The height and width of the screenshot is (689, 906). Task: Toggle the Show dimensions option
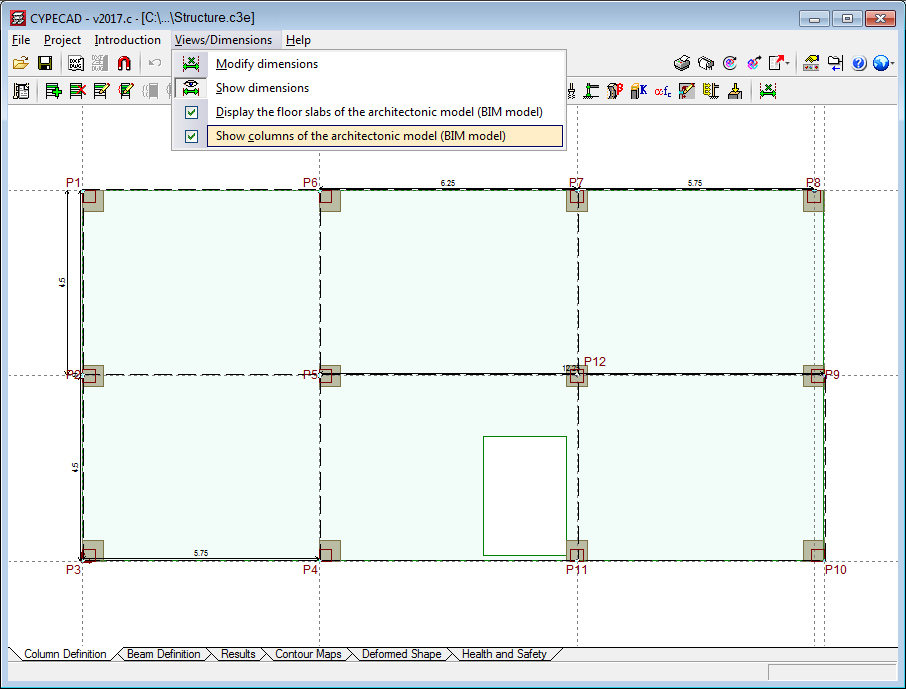coord(263,88)
